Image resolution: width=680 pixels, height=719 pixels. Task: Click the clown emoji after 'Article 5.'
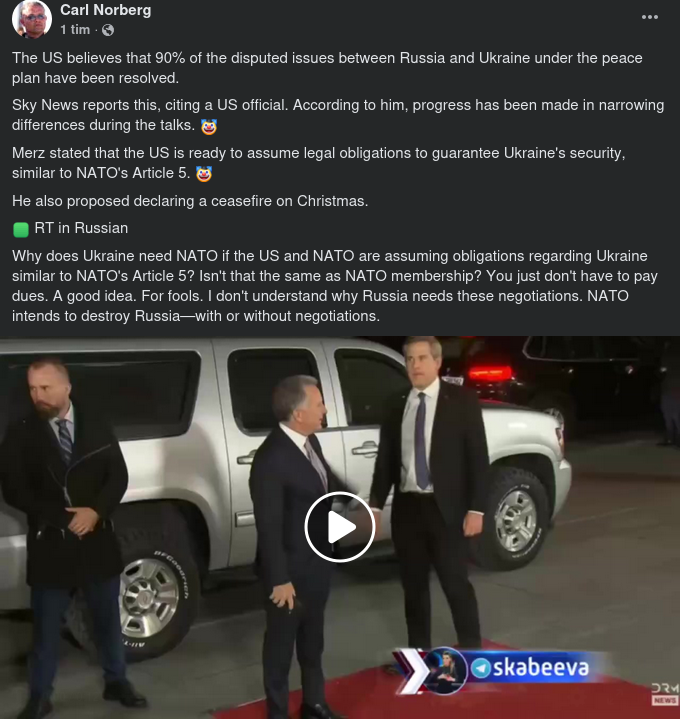[x=204, y=174]
